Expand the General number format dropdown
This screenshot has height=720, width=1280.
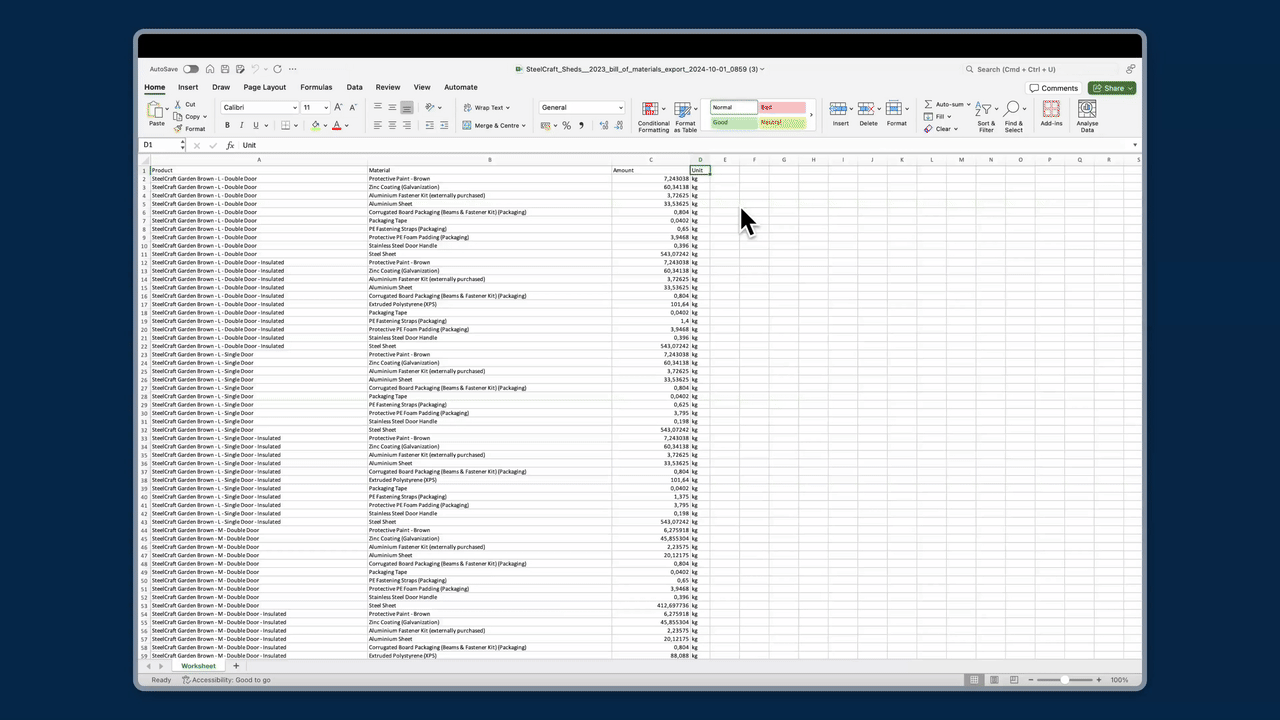click(x=620, y=107)
